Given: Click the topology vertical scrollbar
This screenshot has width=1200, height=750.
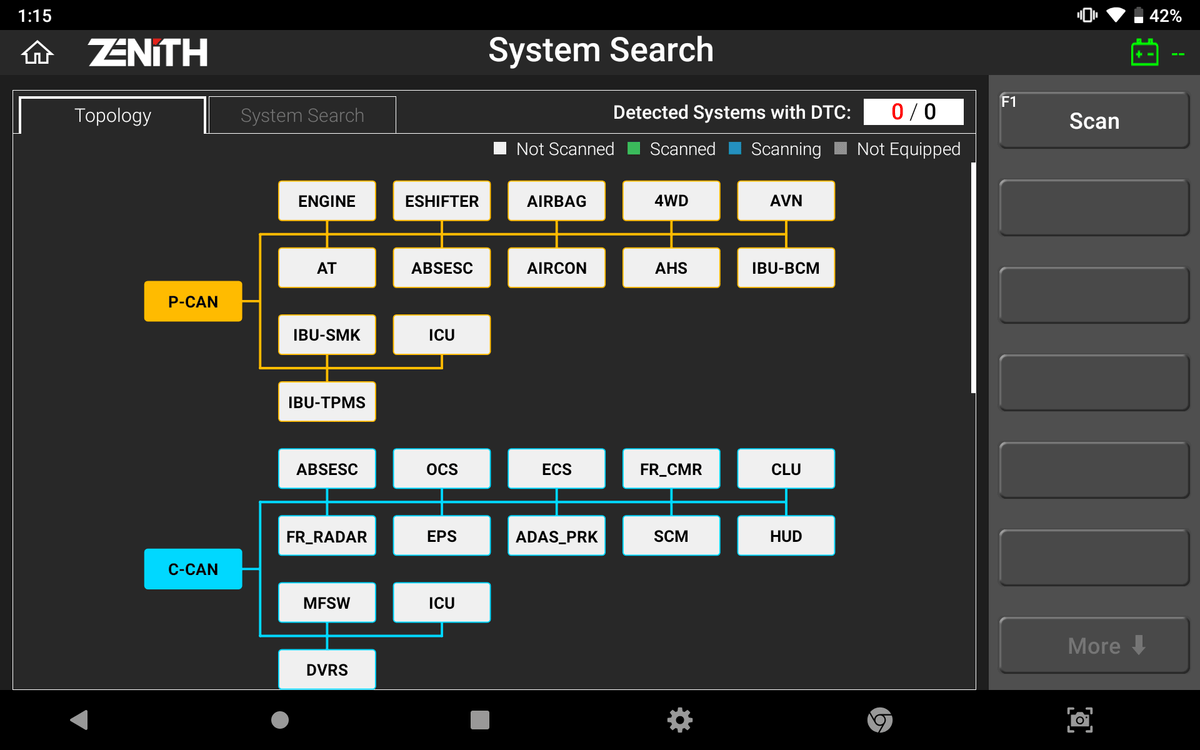Looking at the screenshot, I should point(973,278).
